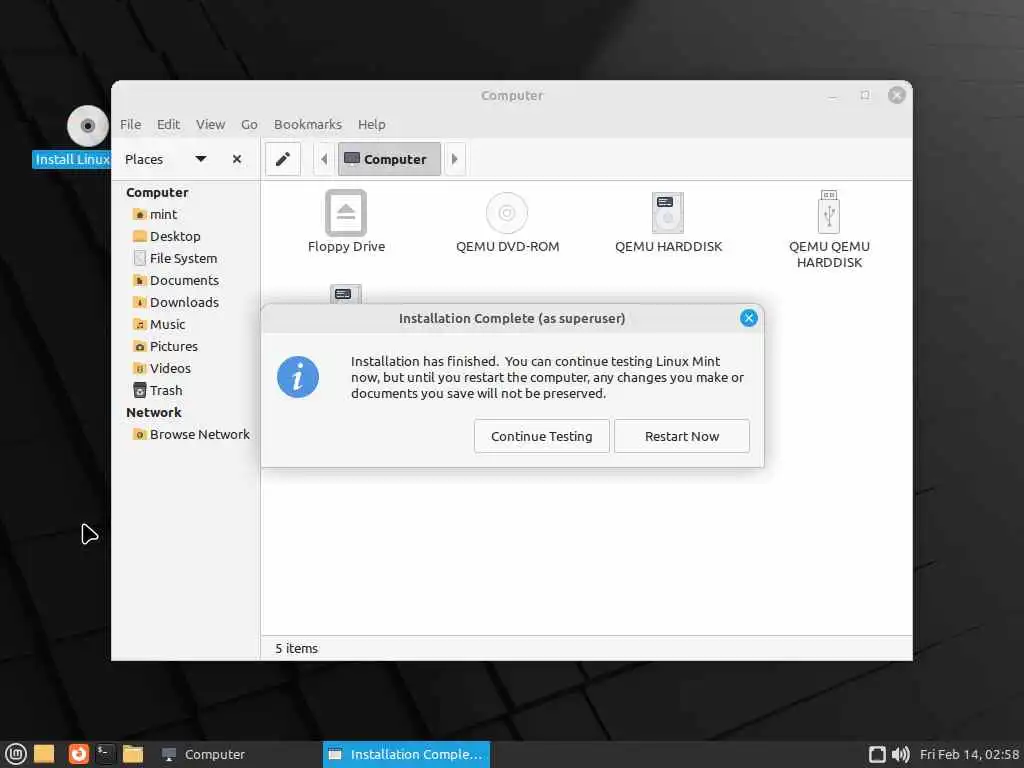Close the Computer window

coord(897,95)
